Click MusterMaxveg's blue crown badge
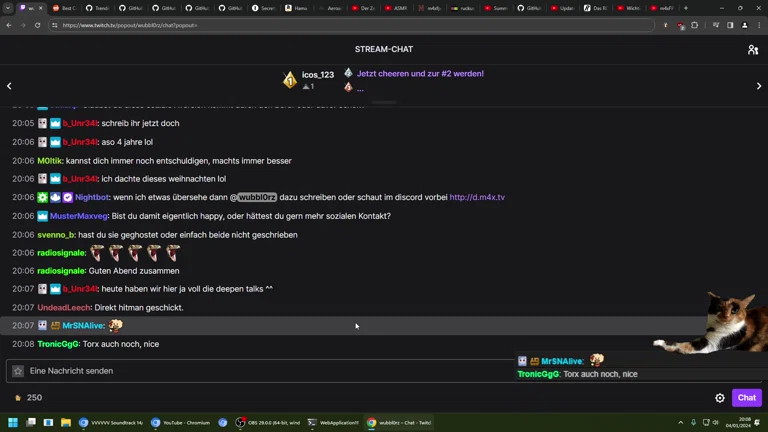 [x=43, y=216]
